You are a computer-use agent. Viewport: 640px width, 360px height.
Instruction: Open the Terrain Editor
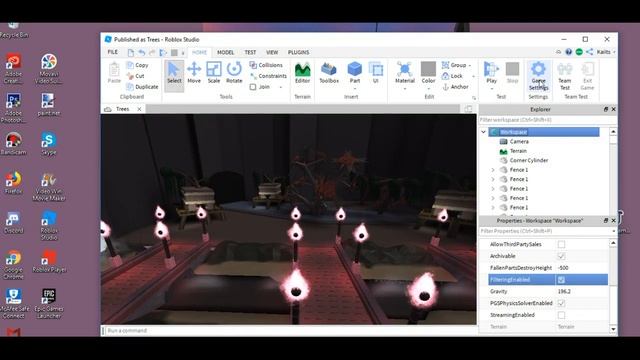tap(302, 73)
